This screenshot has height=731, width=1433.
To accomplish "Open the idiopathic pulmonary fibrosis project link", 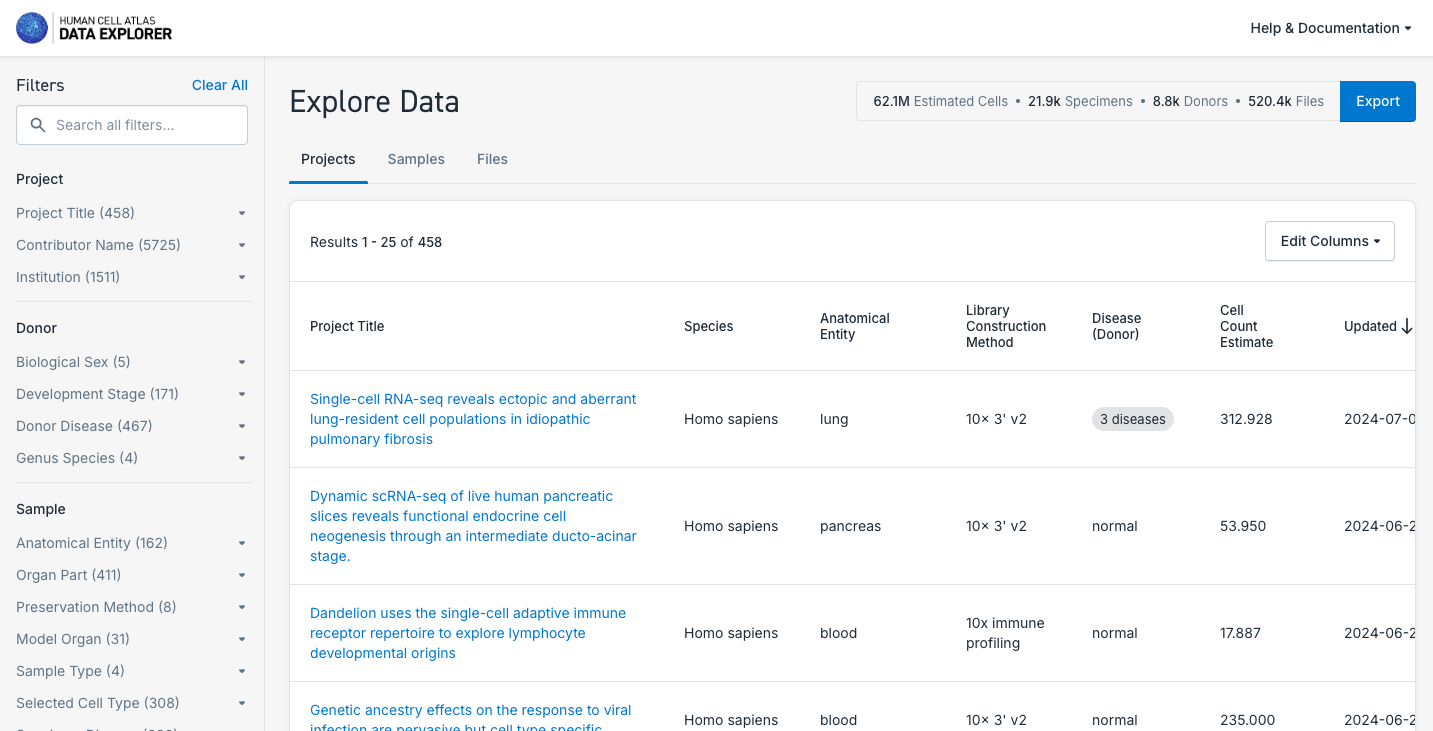I will coord(473,419).
